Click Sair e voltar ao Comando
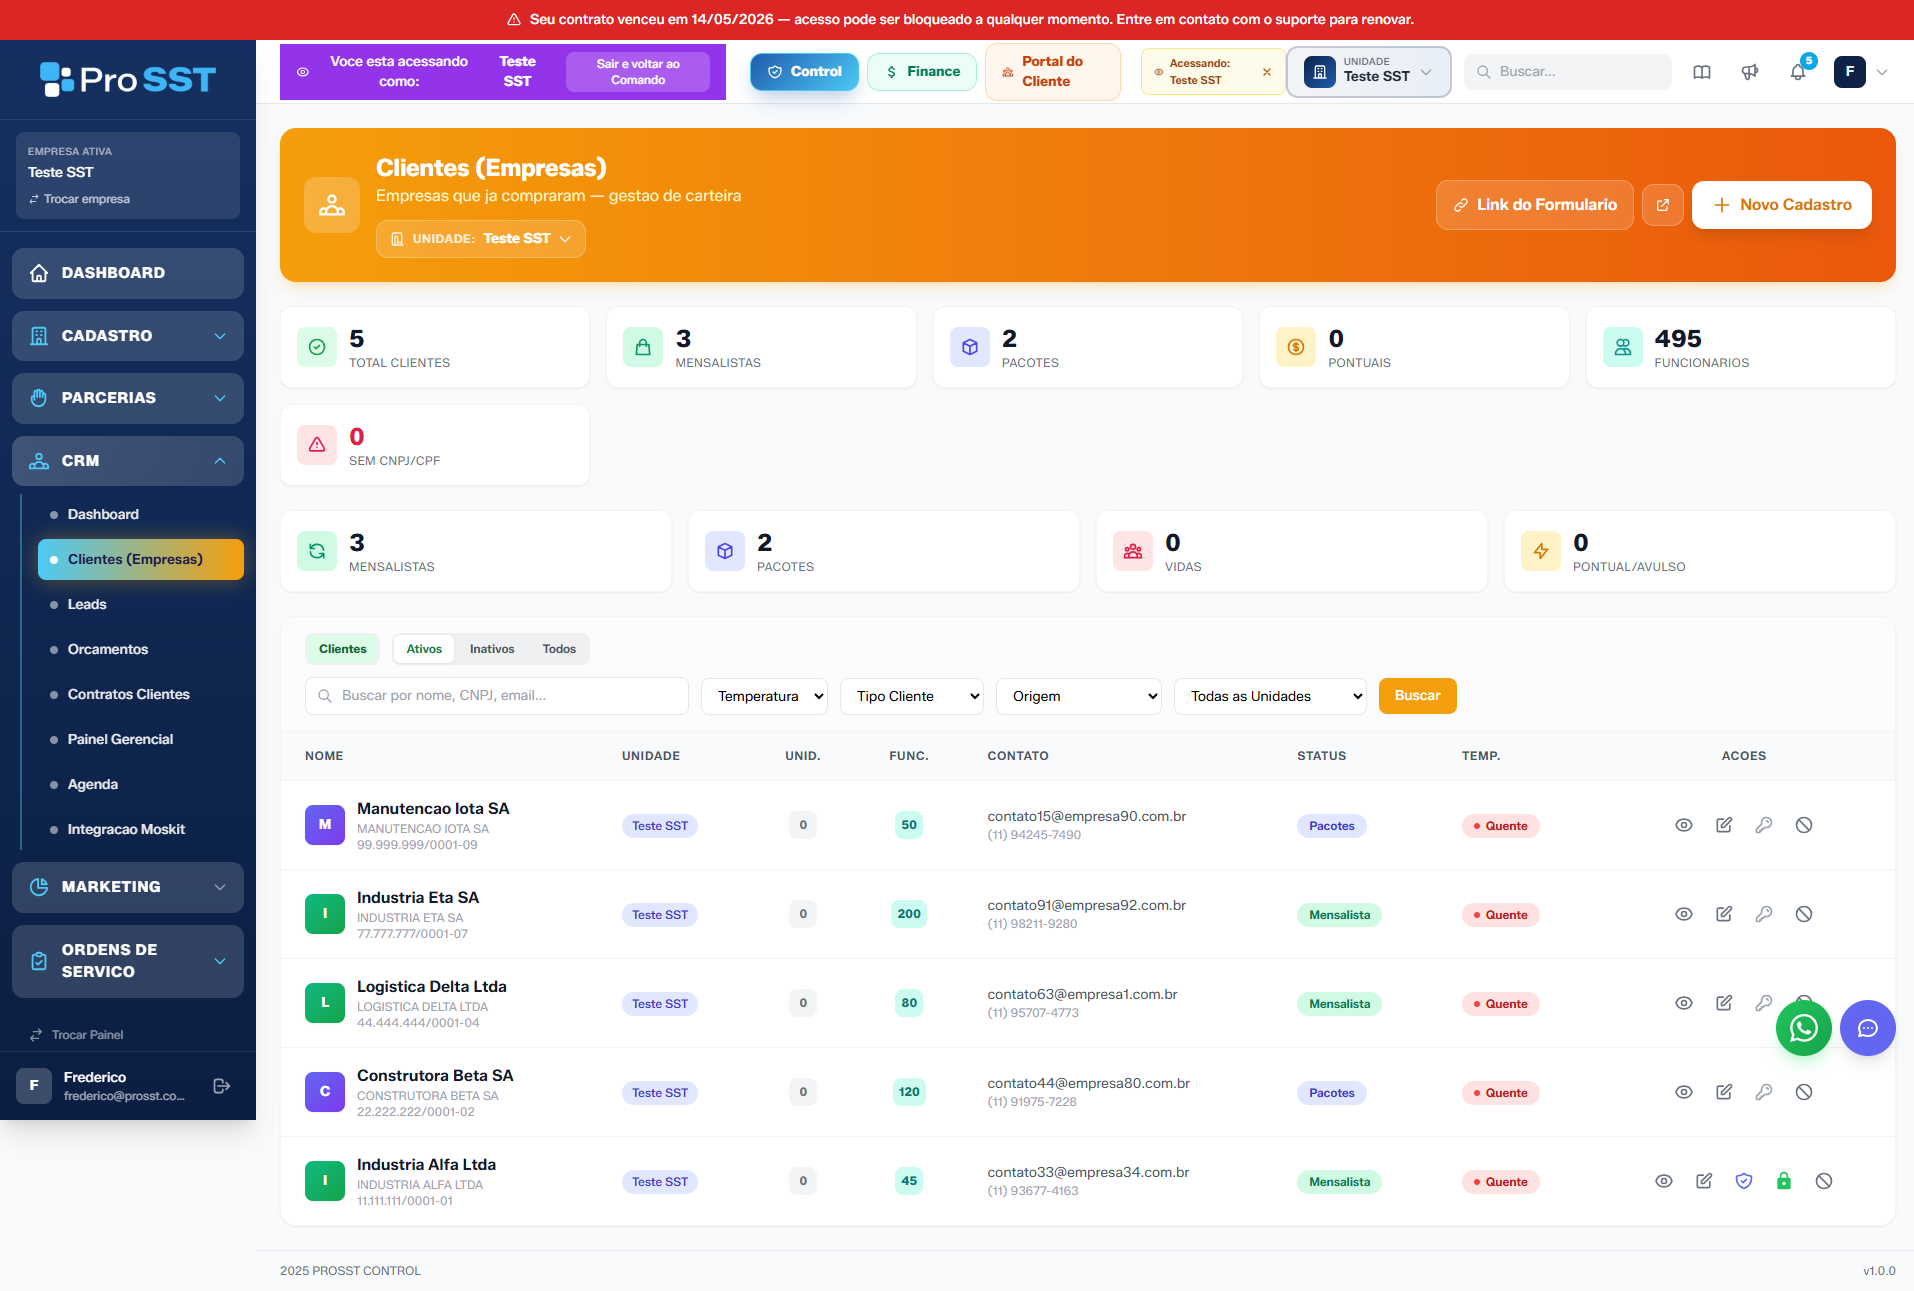The height and width of the screenshot is (1291, 1914). click(638, 72)
